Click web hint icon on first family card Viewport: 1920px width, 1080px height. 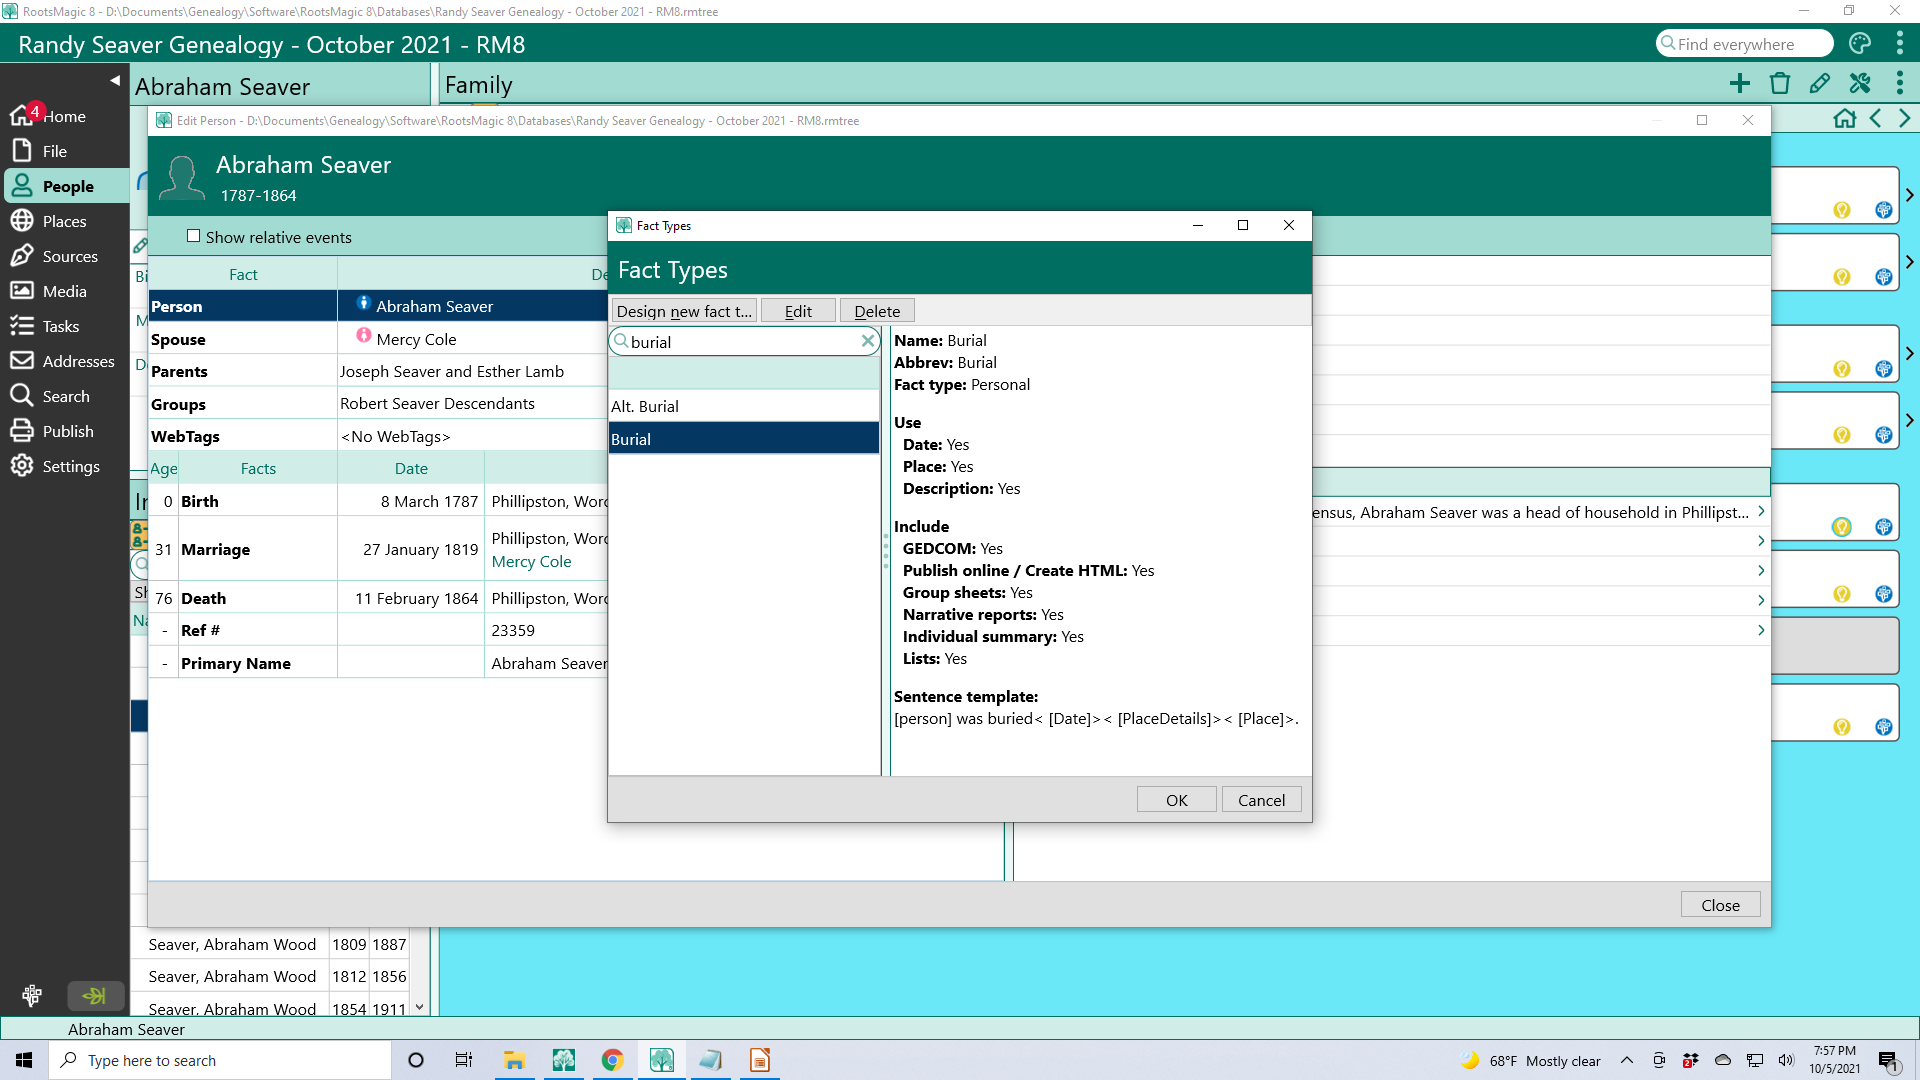1883,210
